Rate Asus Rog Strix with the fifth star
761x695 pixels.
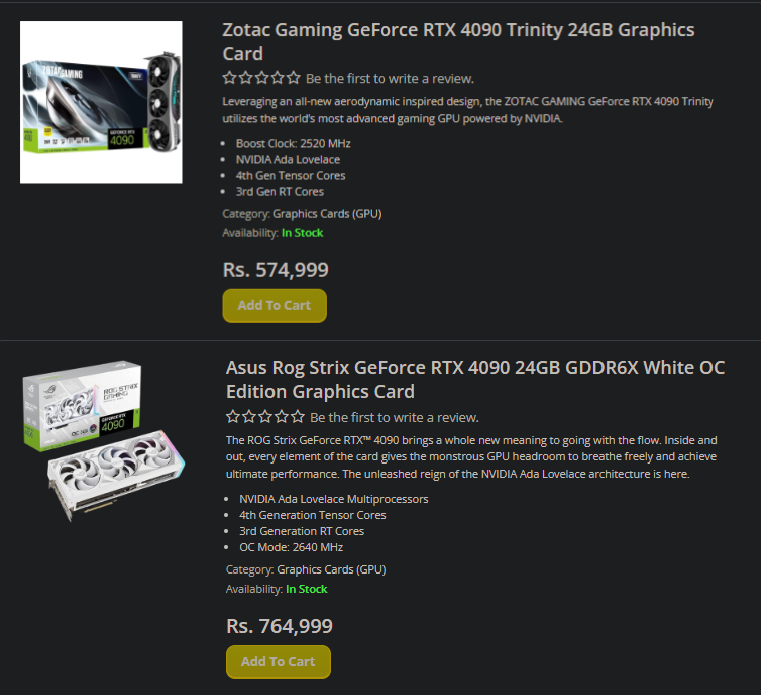pyautogui.click(x=297, y=417)
